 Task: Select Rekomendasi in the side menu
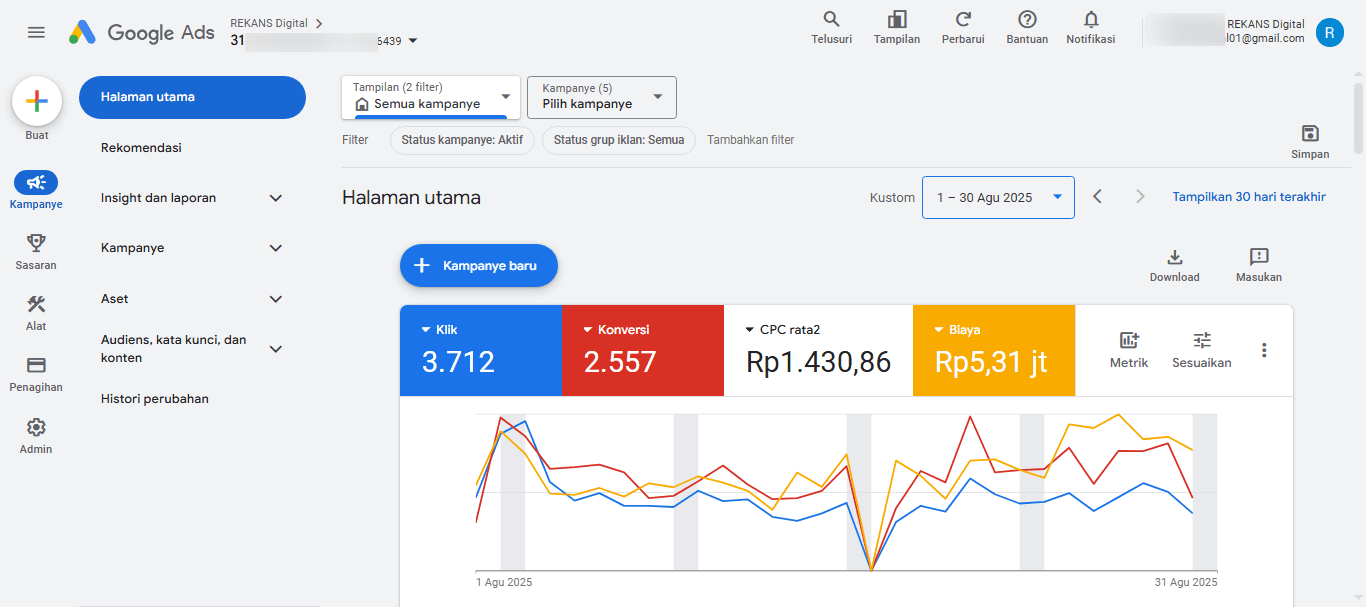[x=141, y=148]
